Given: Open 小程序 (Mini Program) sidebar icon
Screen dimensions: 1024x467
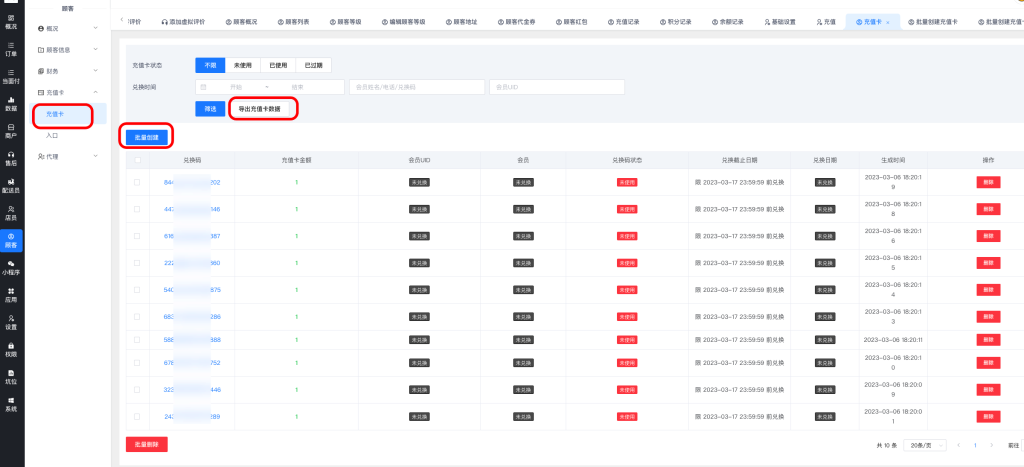Looking at the screenshot, I should point(11,267).
